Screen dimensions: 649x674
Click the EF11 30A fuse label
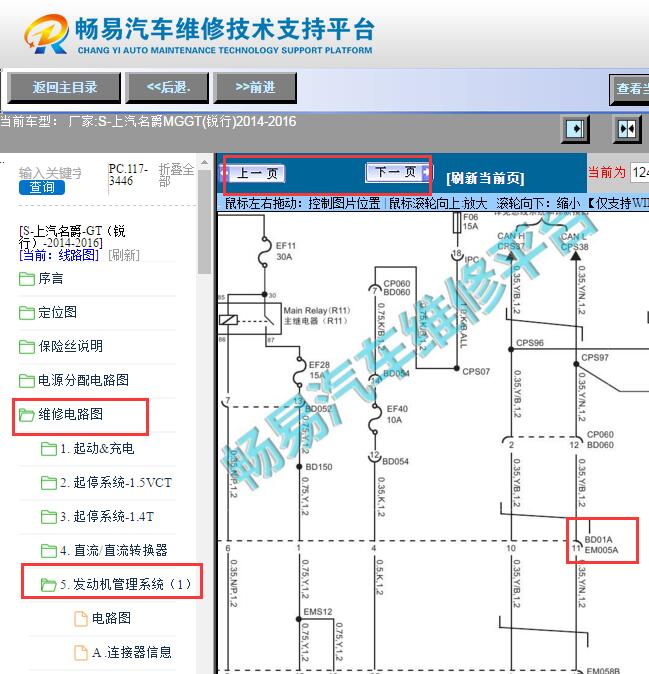coord(286,251)
